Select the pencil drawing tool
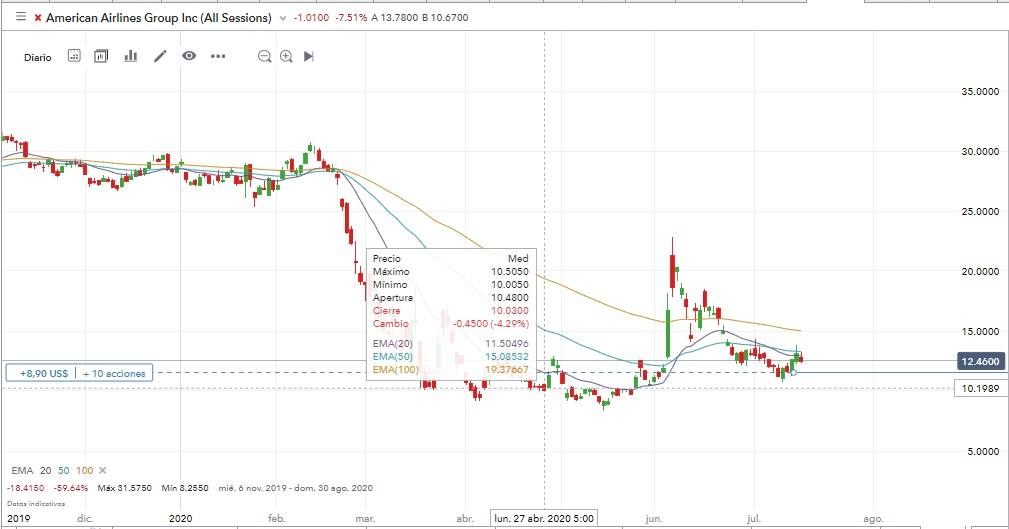Screen dimensions: 1009x529 click(x=160, y=56)
